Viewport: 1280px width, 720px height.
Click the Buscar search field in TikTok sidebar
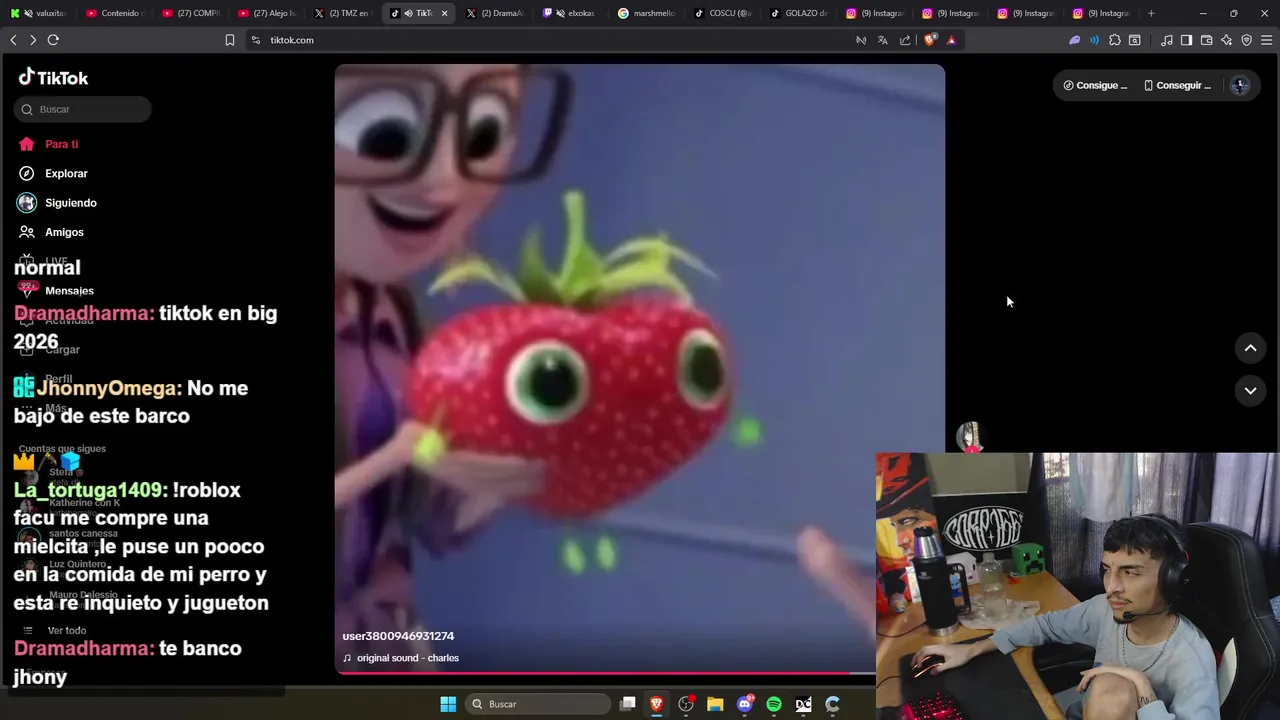tap(83, 109)
